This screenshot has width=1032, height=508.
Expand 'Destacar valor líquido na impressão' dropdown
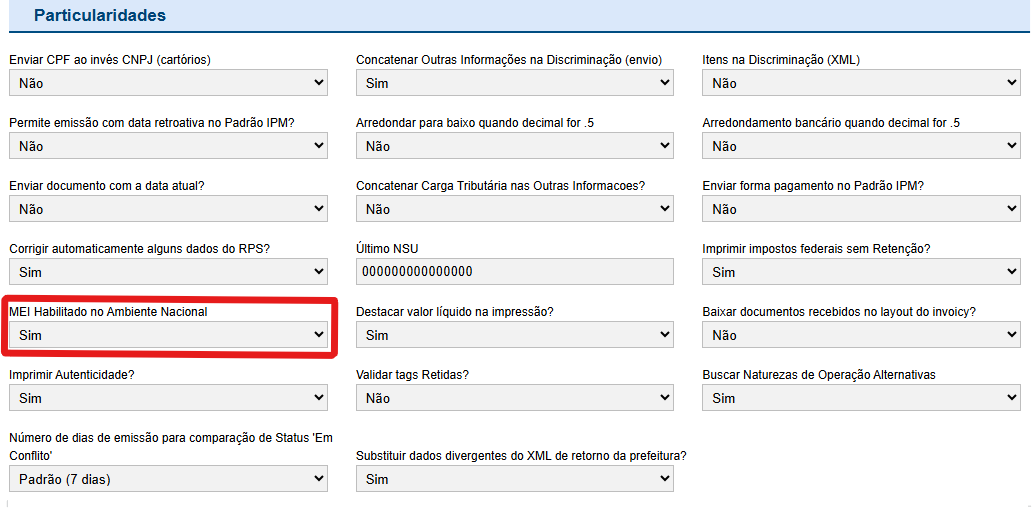click(x=514, y=336)
